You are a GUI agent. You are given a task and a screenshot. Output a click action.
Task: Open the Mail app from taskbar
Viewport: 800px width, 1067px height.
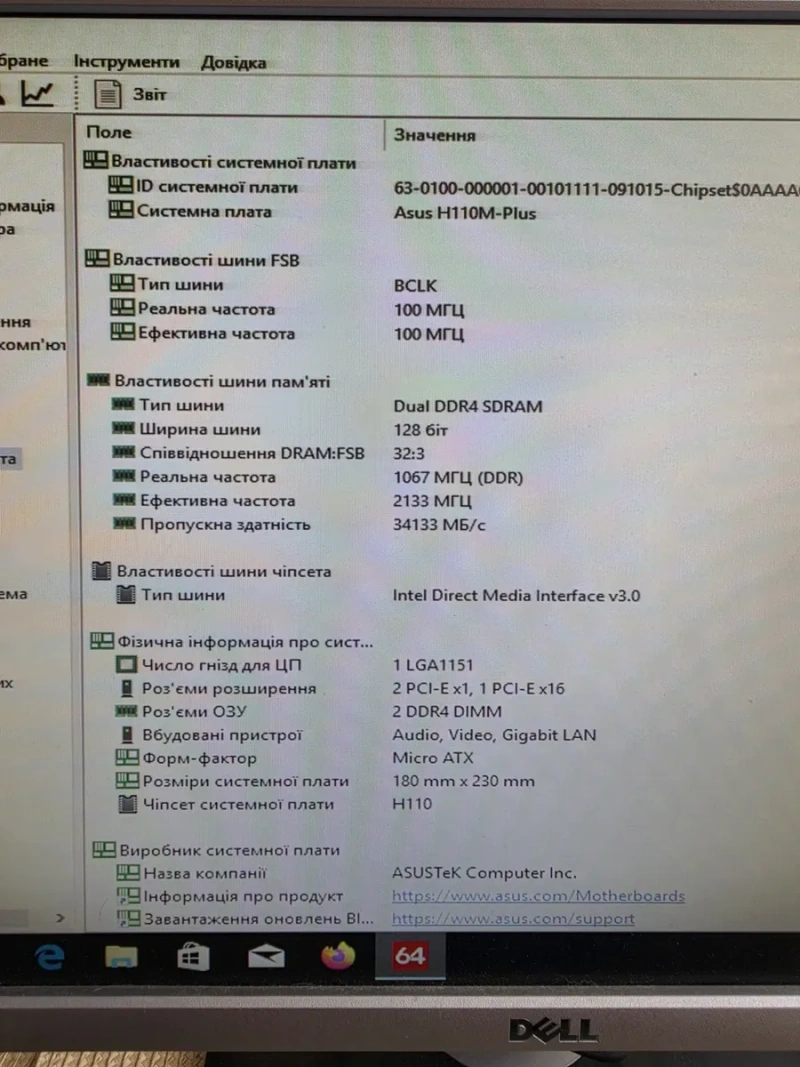click(x=266, y=957)
